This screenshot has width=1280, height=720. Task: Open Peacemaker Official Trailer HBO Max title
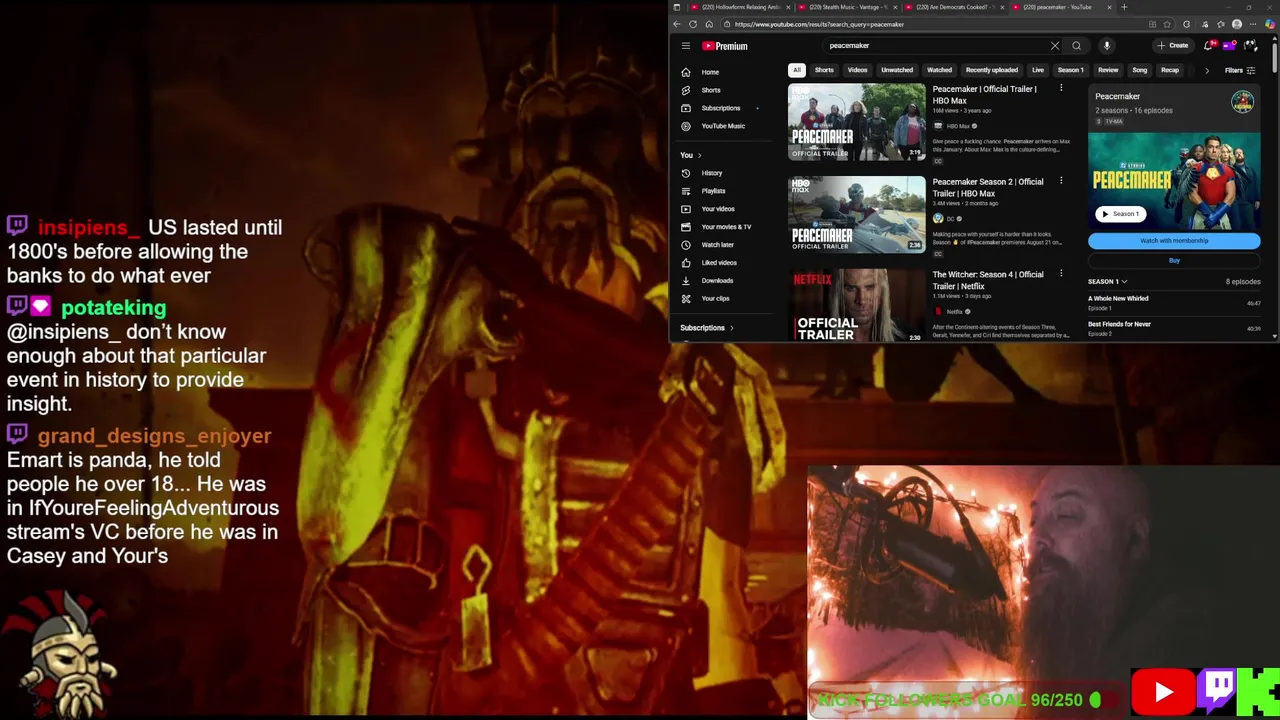pyautogui.click(x=984, y=95)
